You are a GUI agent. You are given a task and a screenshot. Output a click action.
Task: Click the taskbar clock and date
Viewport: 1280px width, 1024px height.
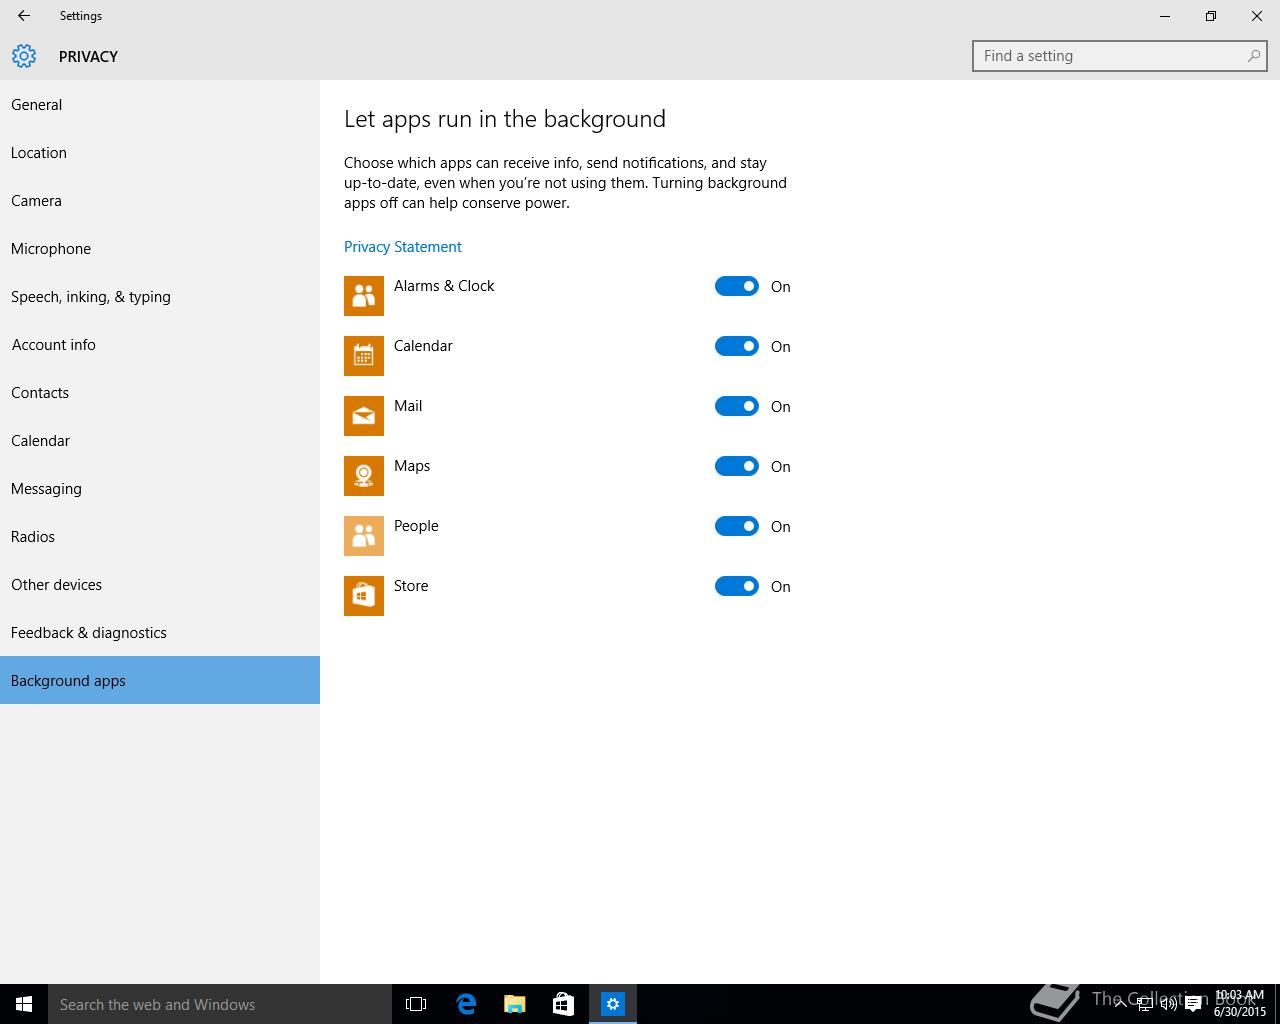pos(1240,1004)
